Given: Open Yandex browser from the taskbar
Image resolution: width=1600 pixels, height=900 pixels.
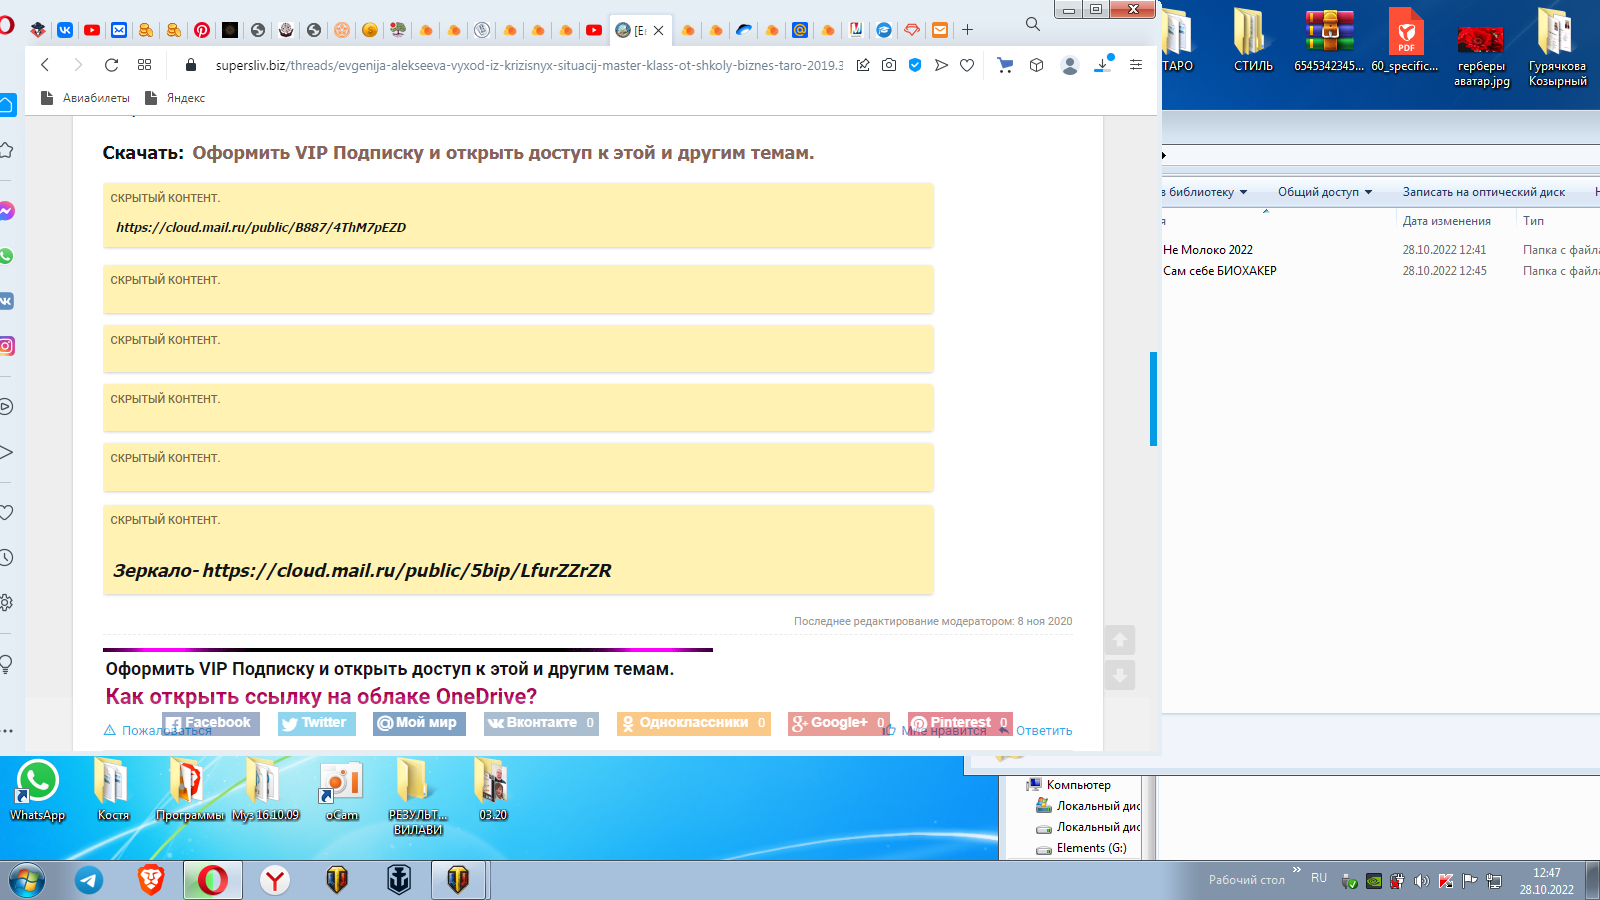Looking at the screenshot, I should click(x=275, y=880).
